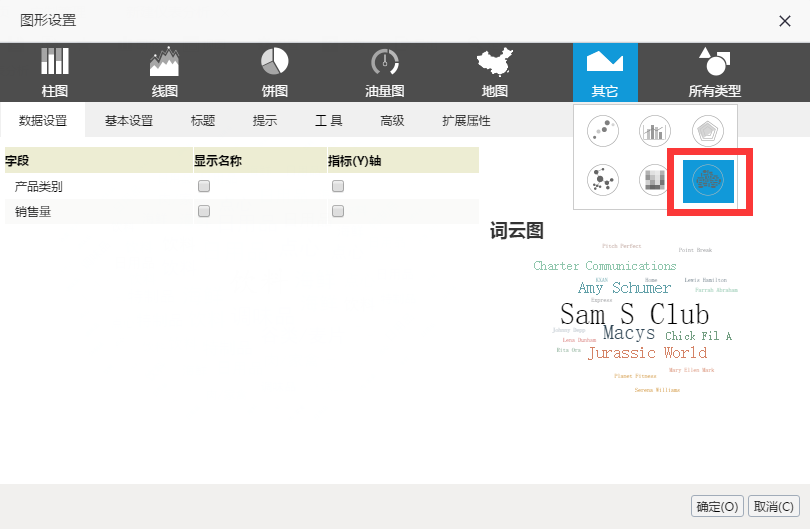The image size is (810, 529).
Task: Check 指标(Y)轴 box for 销售量
Action: click(338, 211)
